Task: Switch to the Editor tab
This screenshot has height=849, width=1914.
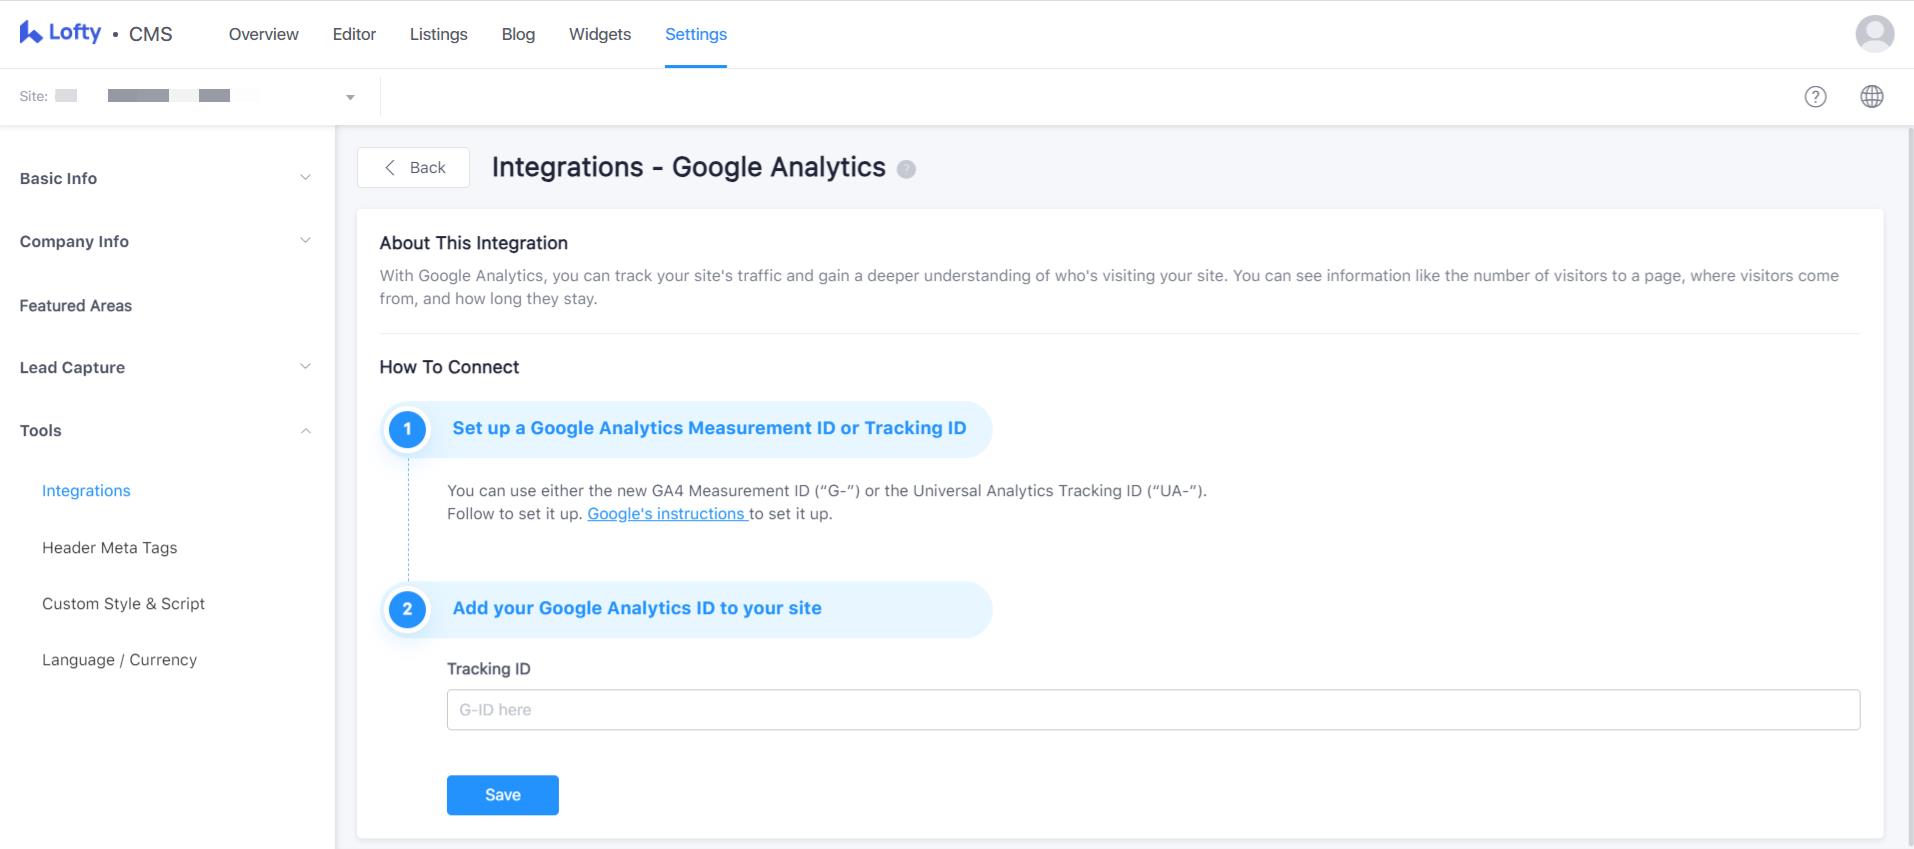Action: point(354,33)
